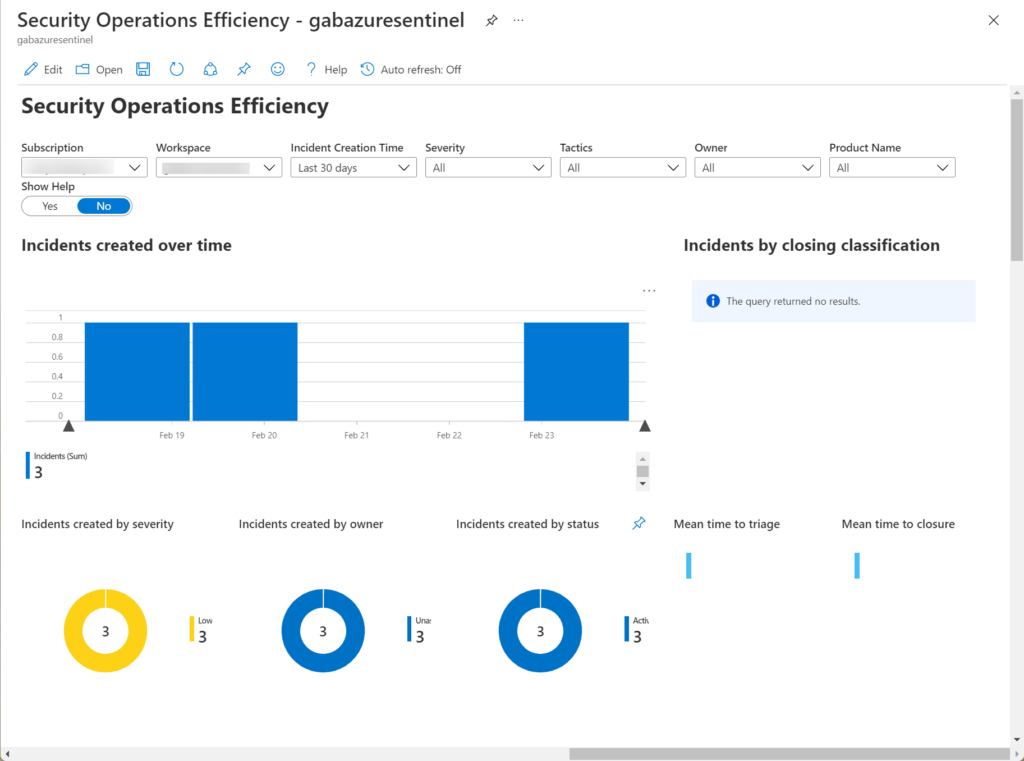Set Show Help to No
Screen dimensions: 1024x761
click(x=104, y=206)
